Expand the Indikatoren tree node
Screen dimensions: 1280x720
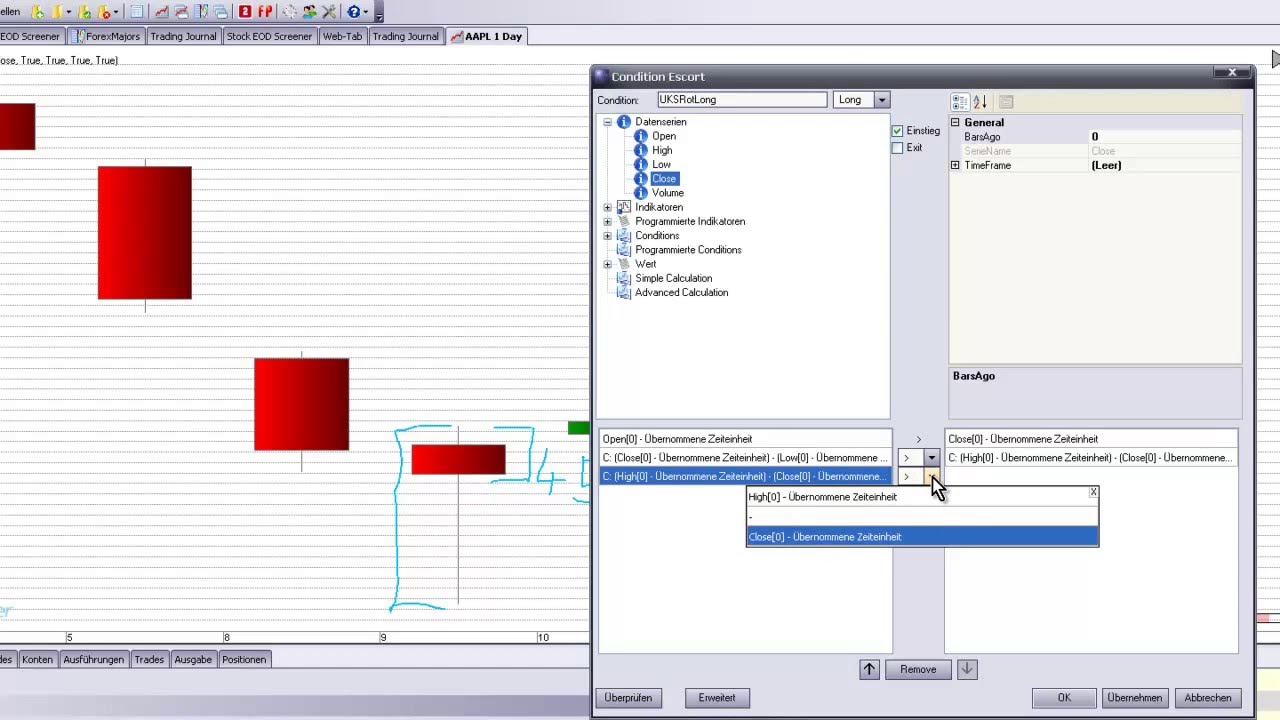607,207
